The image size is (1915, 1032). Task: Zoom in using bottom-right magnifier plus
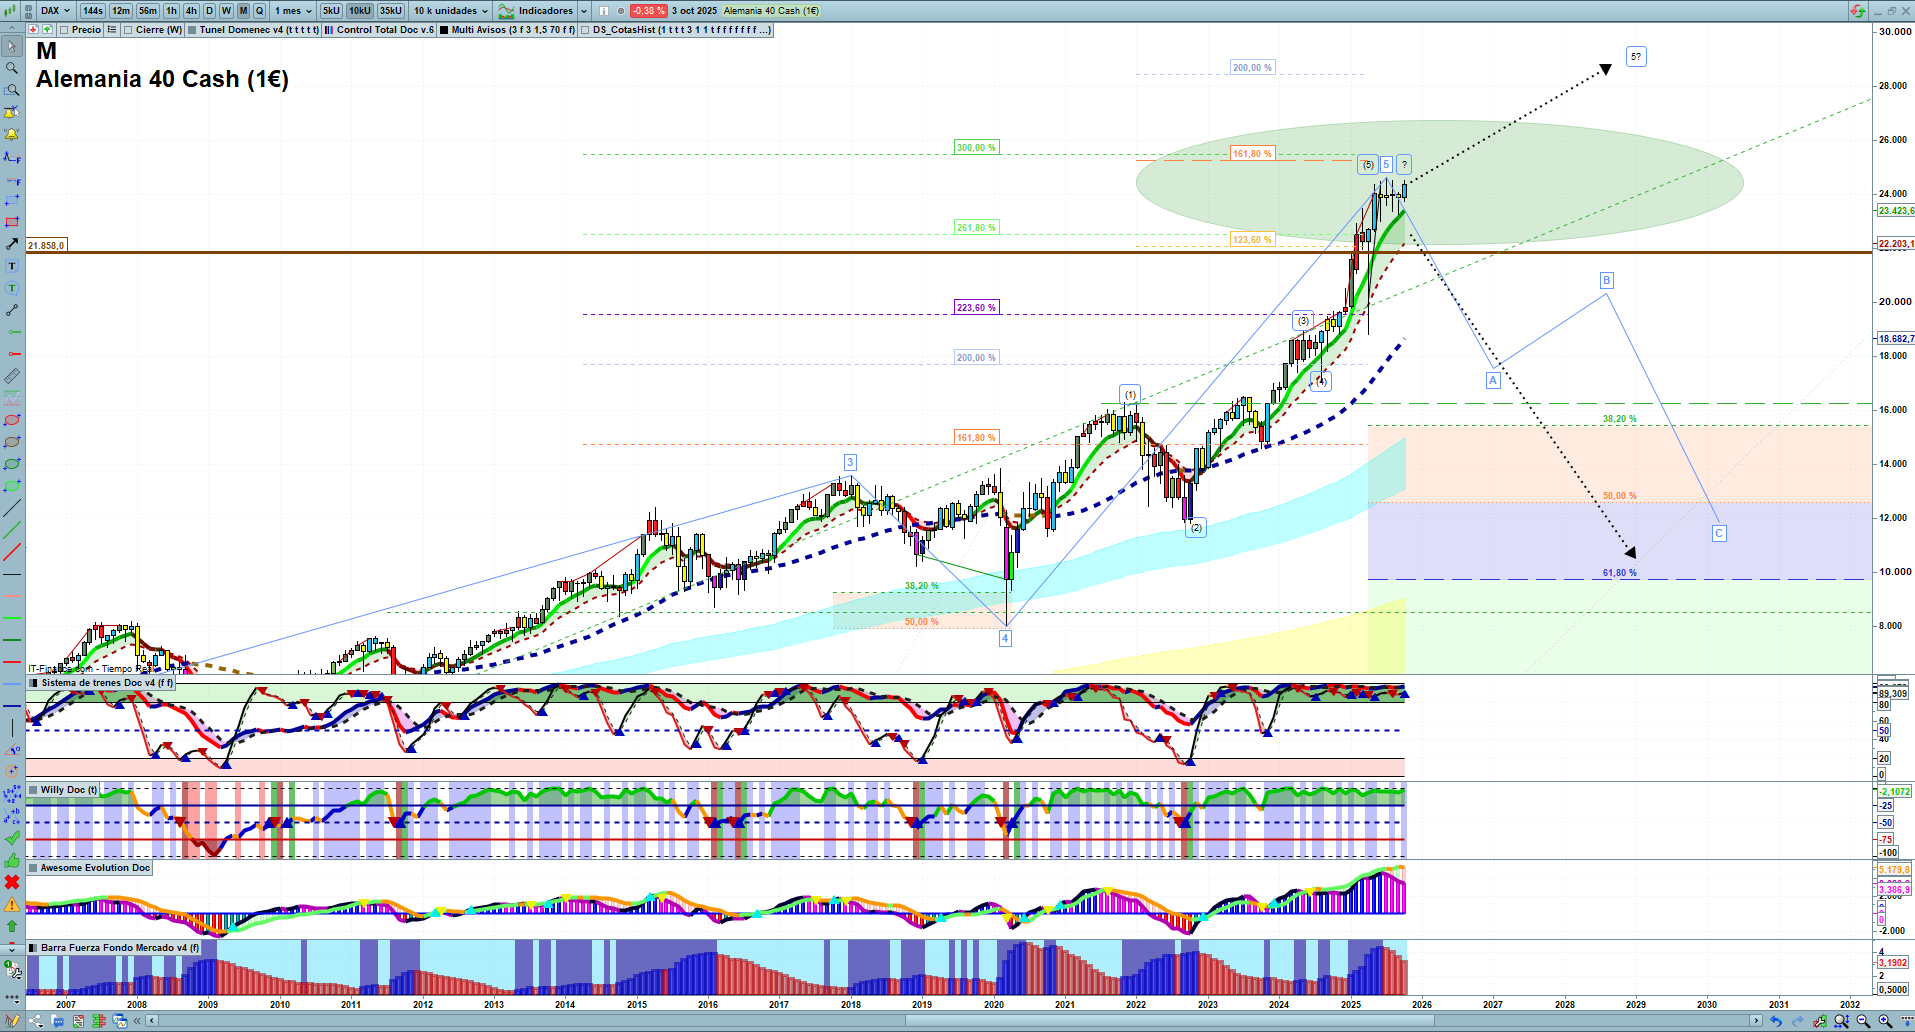[x=1885, y=1021]
